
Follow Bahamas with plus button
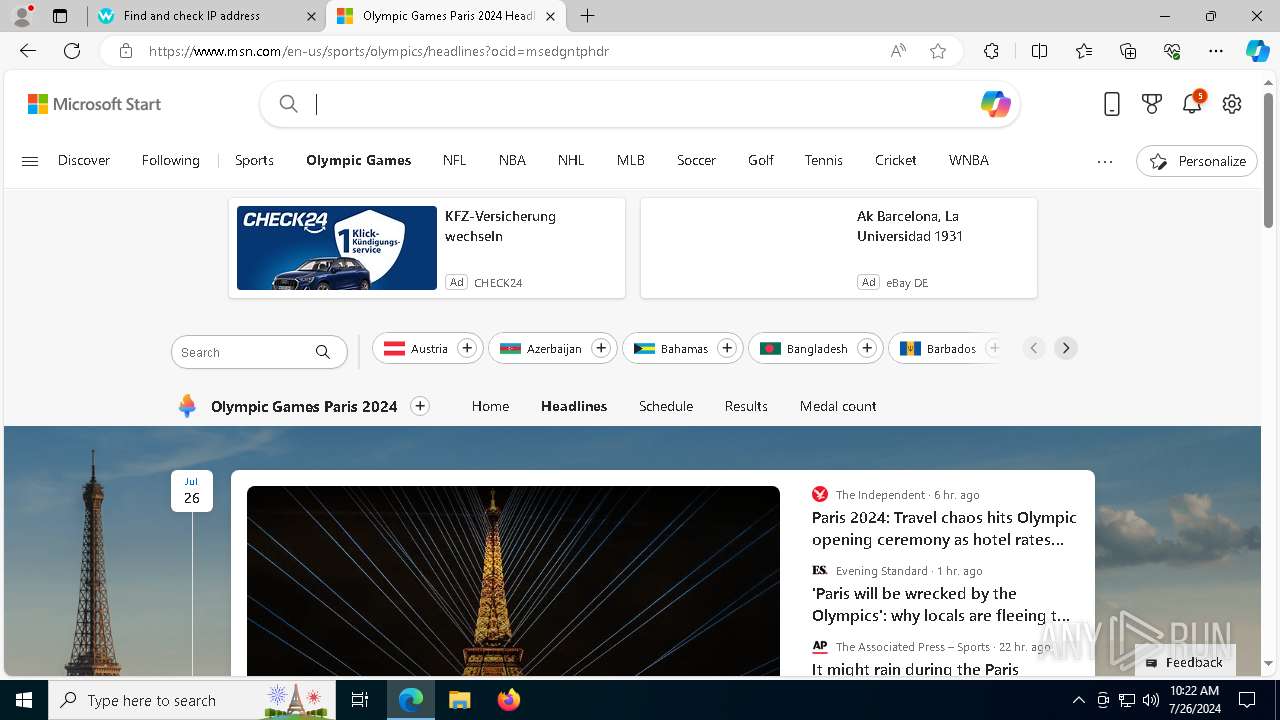(x=727, y=348)
